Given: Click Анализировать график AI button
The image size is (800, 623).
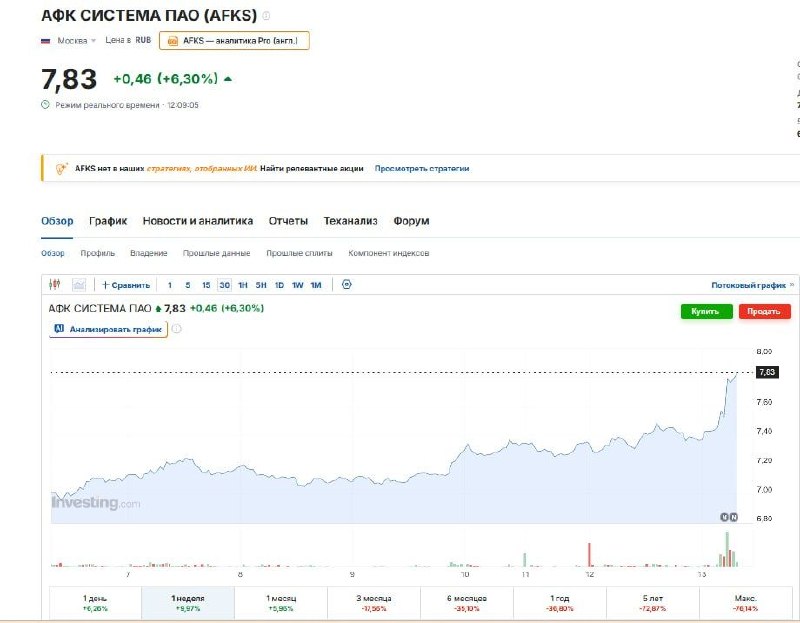Looking at the screenshot, I should [x=108, y=329].
